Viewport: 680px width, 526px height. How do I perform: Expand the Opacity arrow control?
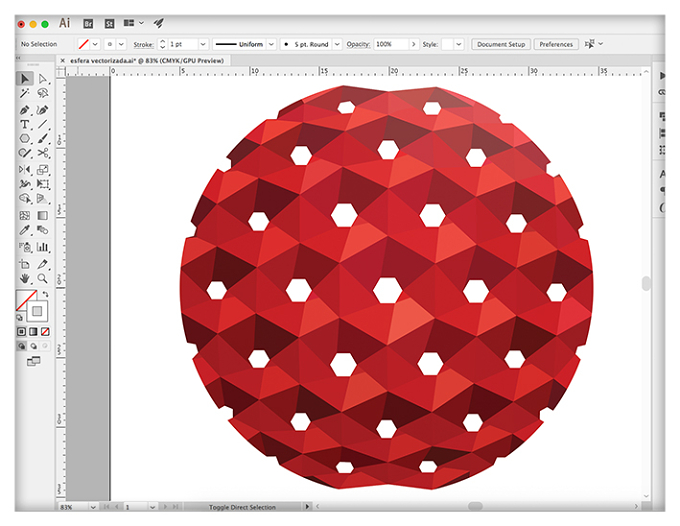click(x=413, y=44)
